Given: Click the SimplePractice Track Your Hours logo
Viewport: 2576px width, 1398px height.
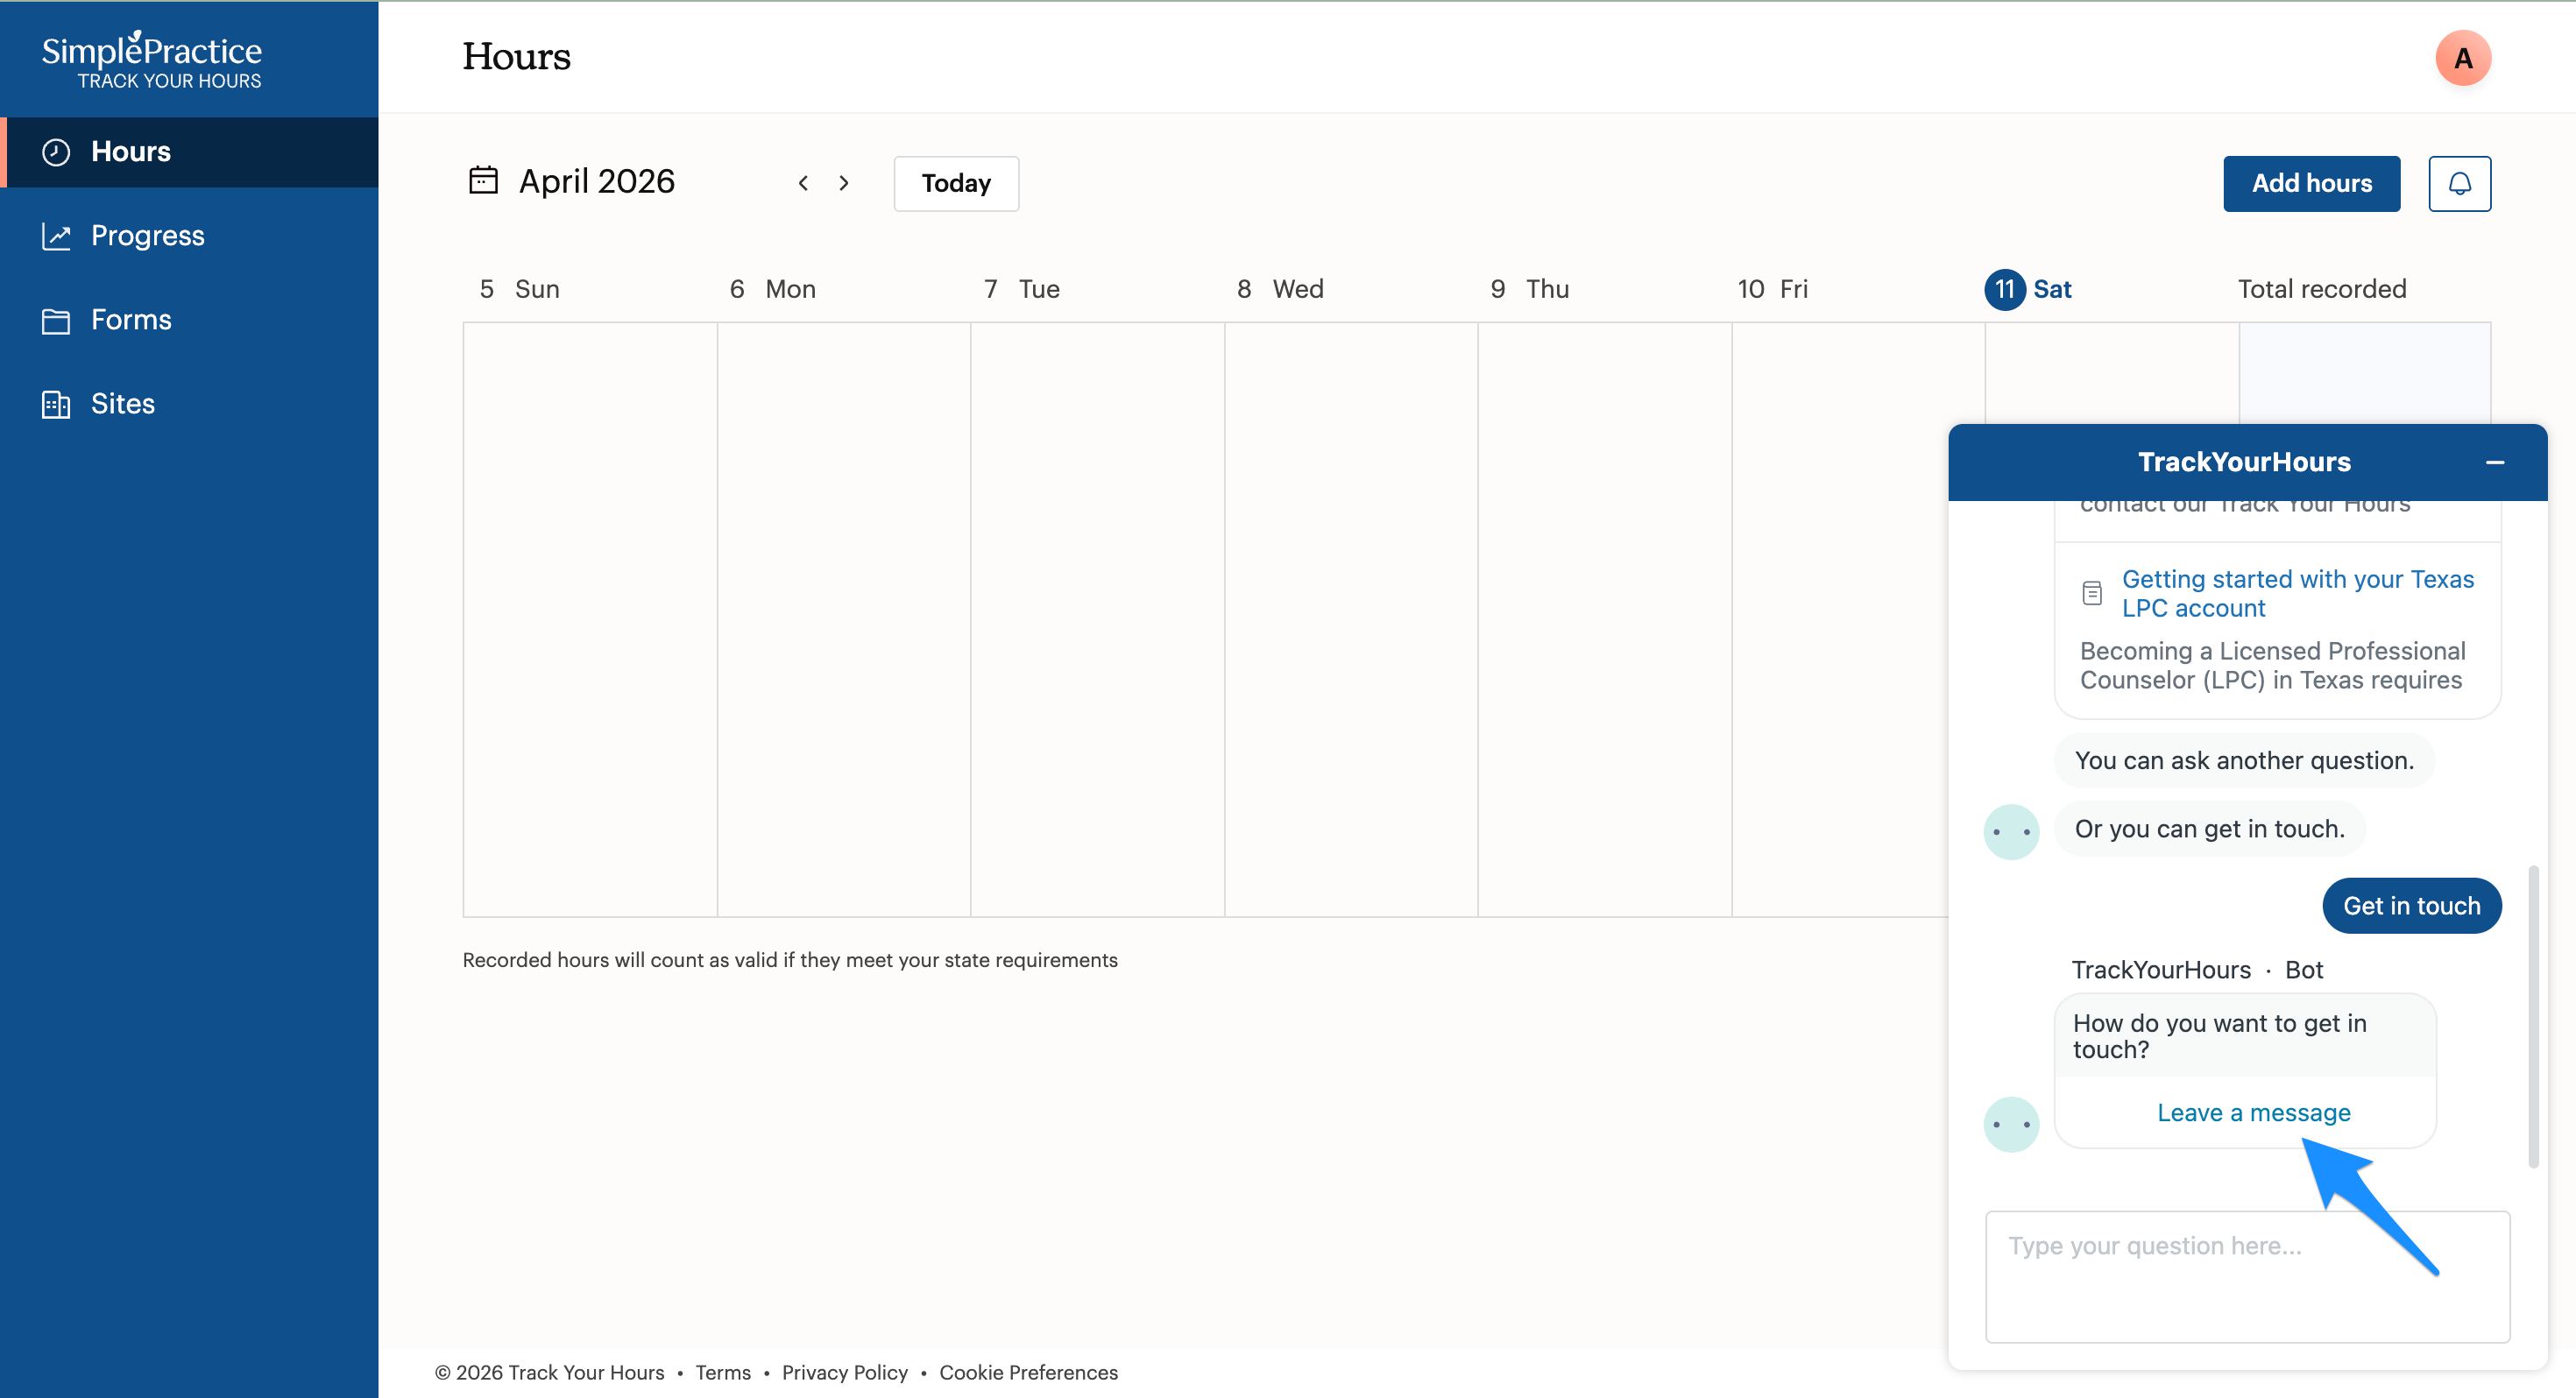Looking at the screenshot, I should point(152,60).
